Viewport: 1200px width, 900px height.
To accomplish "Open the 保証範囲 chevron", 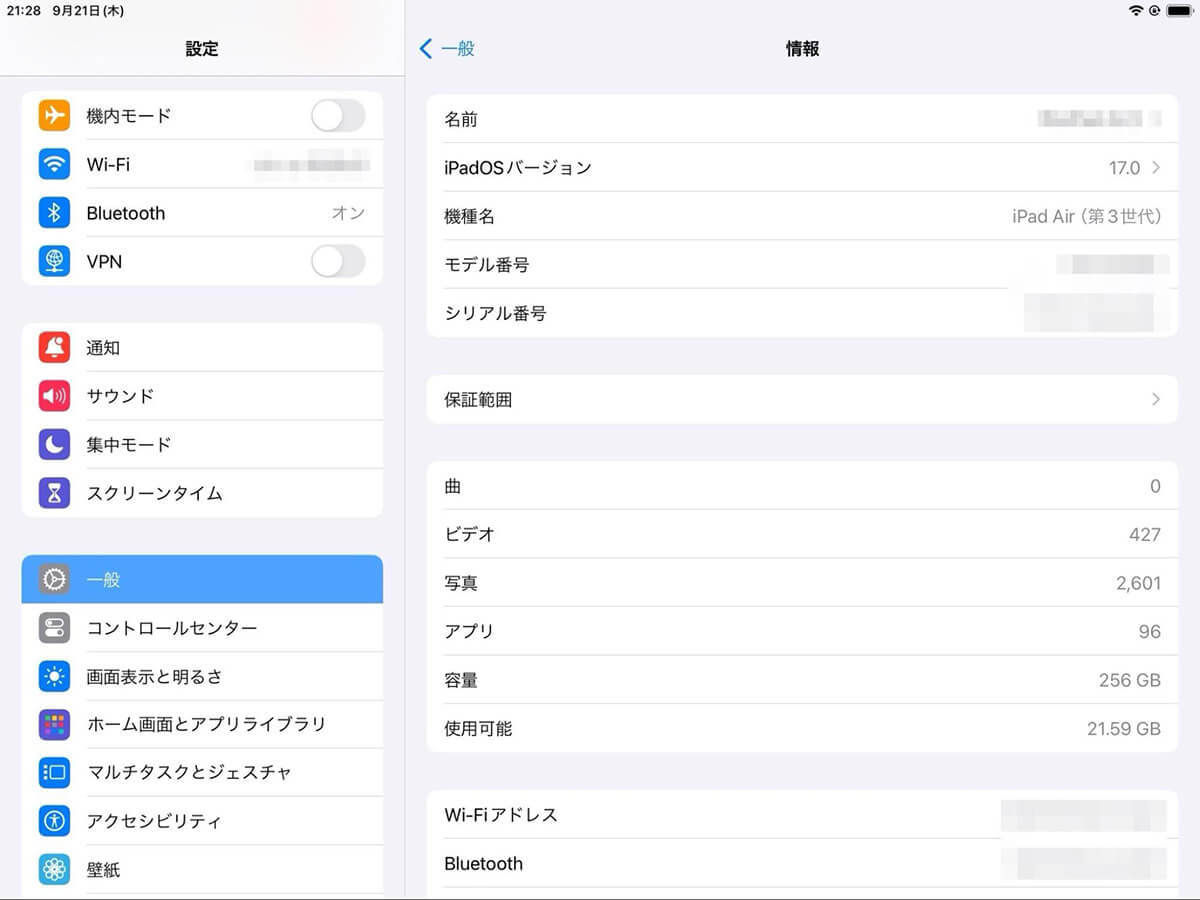I will point(1156,399).
